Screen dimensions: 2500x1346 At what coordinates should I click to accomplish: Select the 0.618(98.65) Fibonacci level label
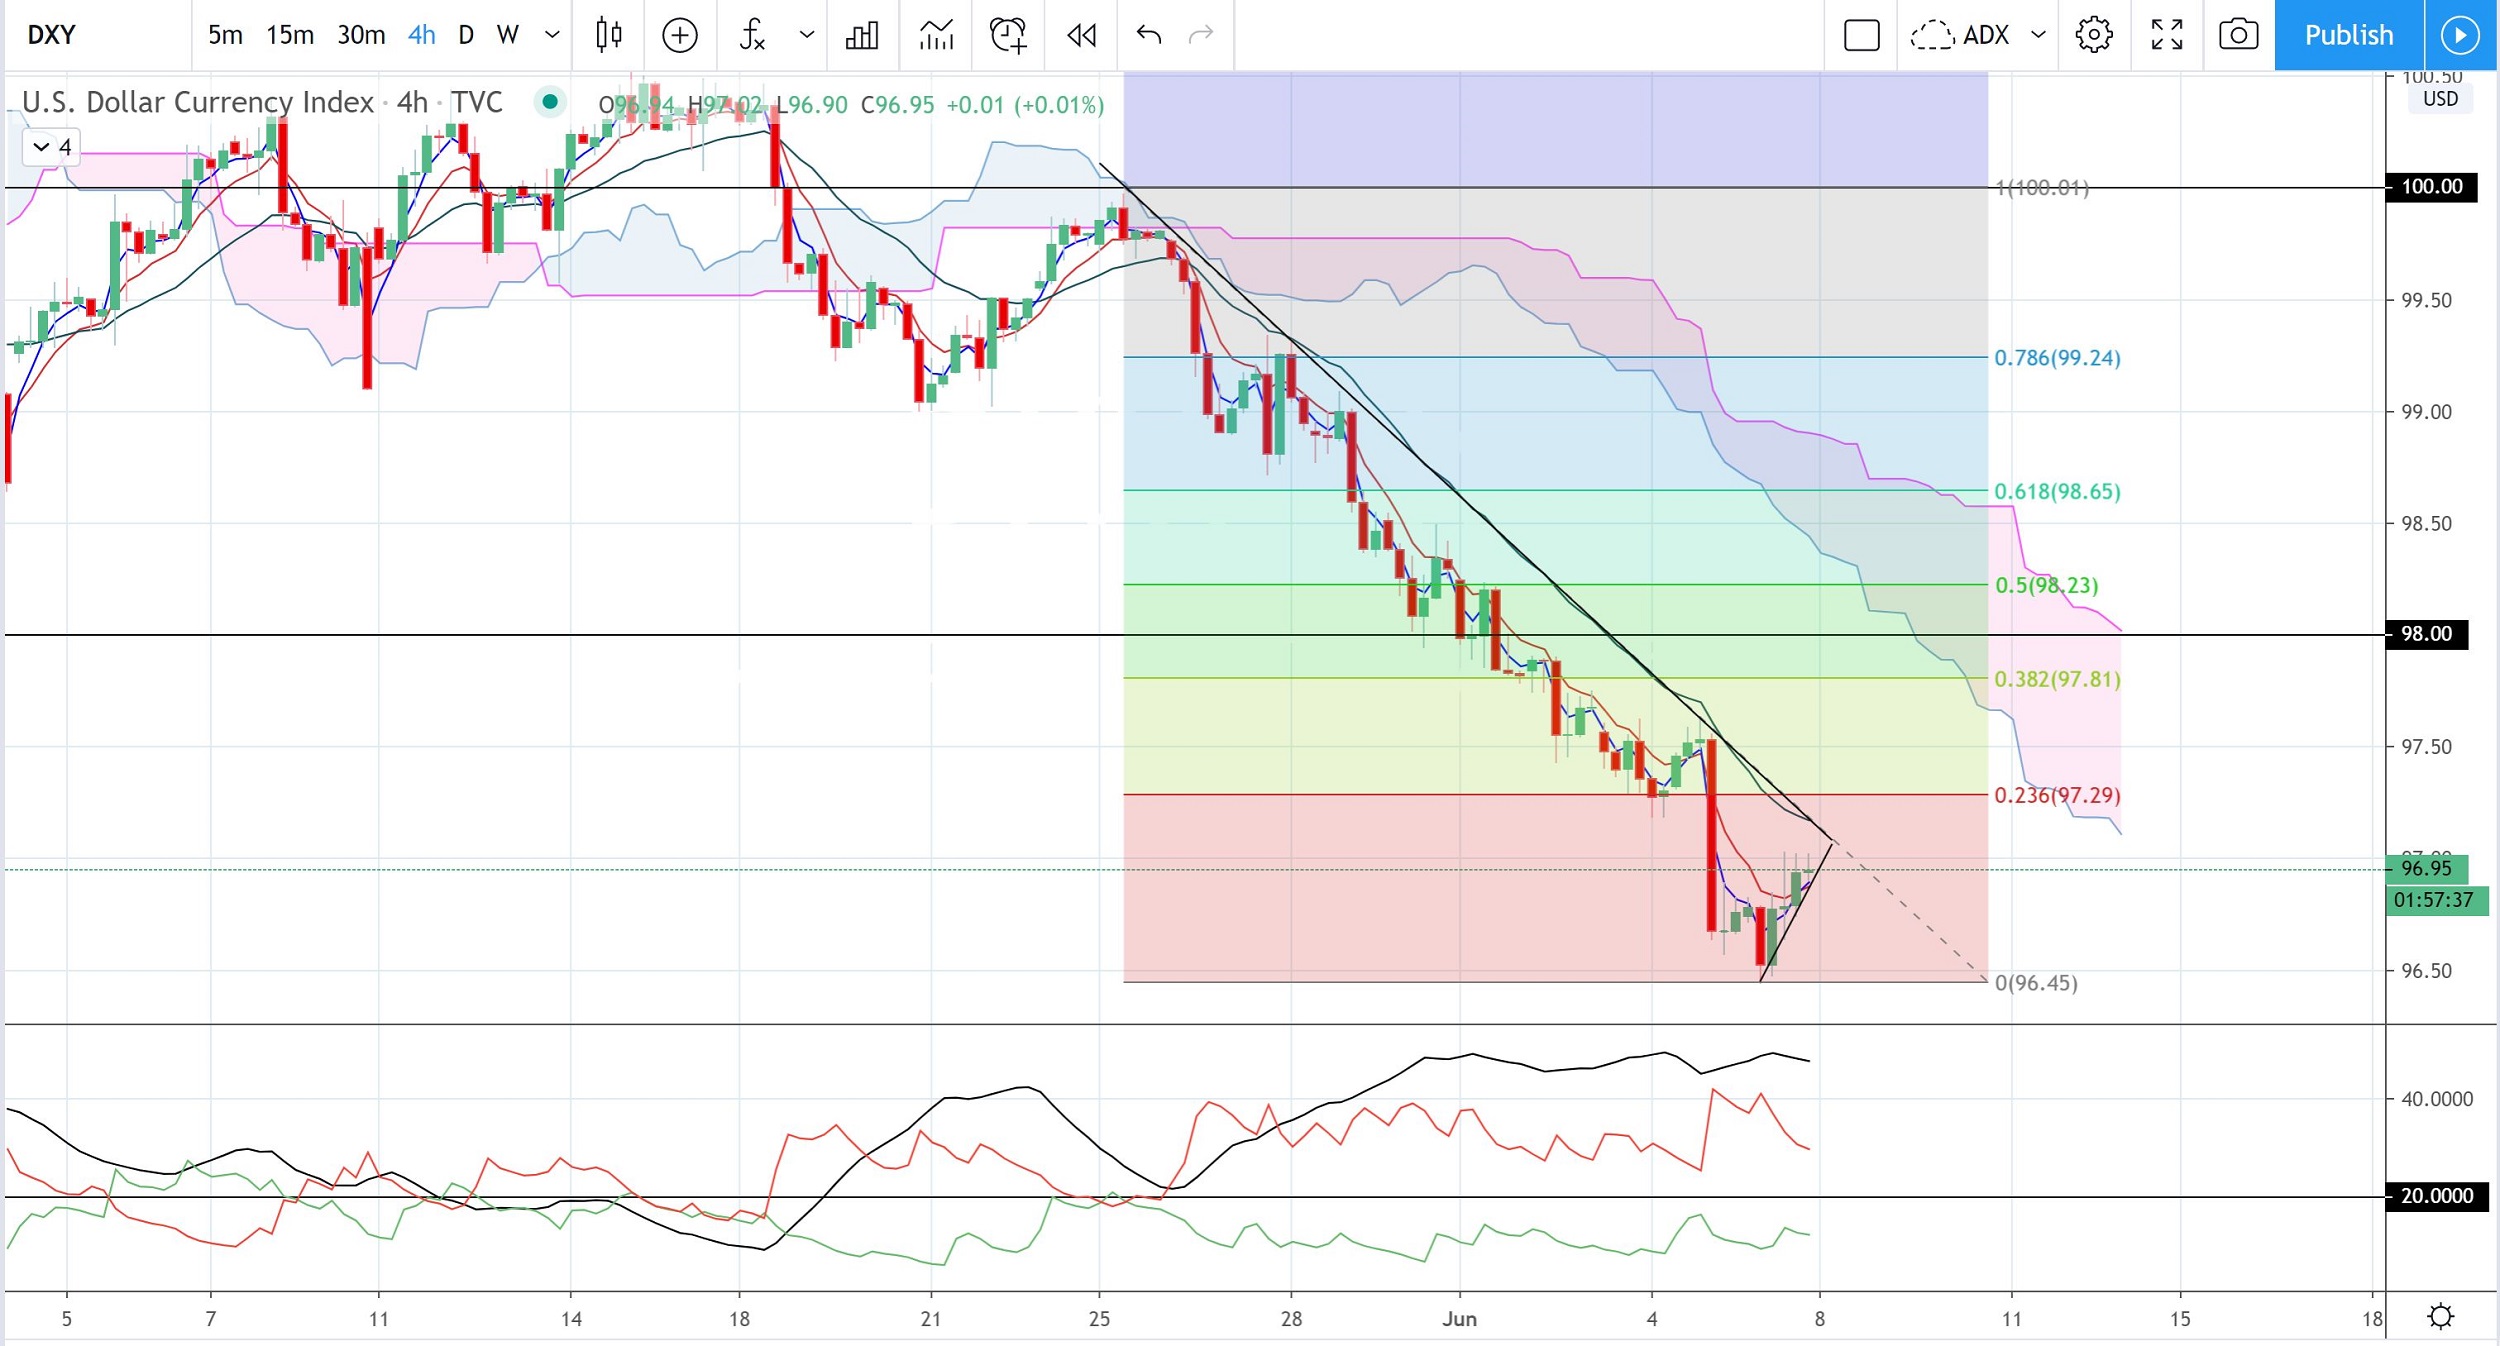pyautogui.click(x=2057, y=491)
